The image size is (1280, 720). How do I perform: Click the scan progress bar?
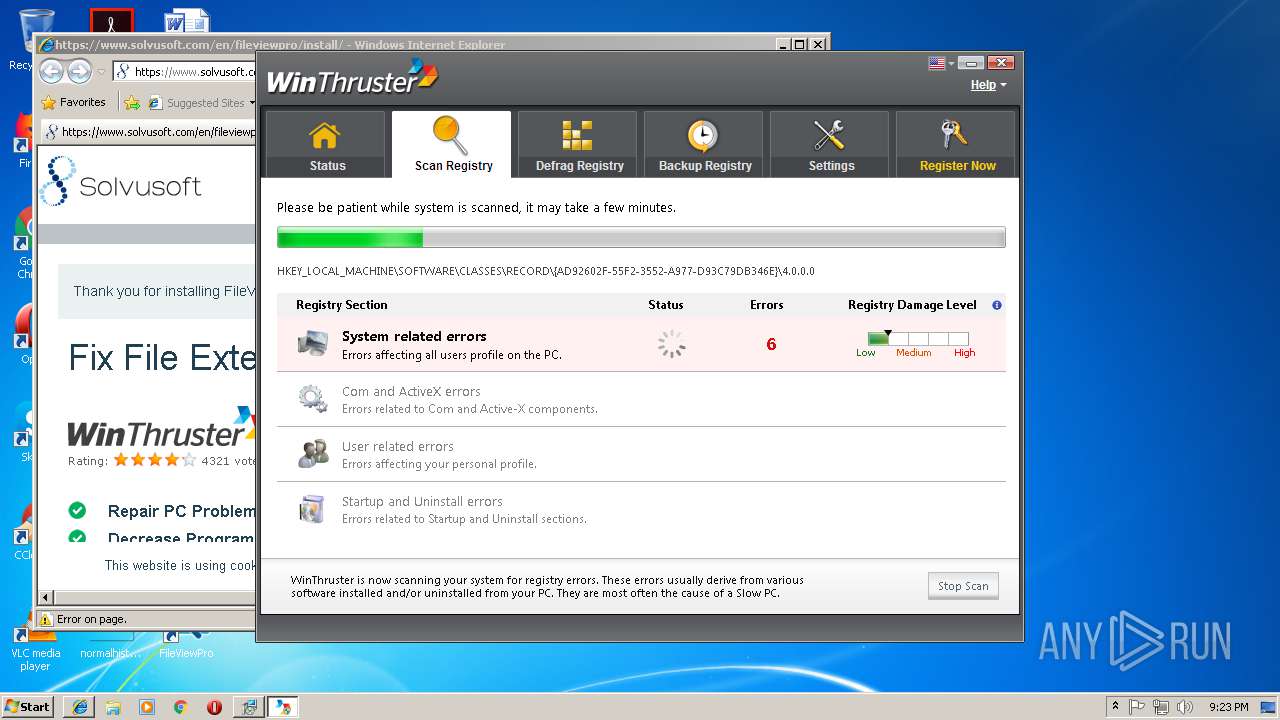click(641, 238)
